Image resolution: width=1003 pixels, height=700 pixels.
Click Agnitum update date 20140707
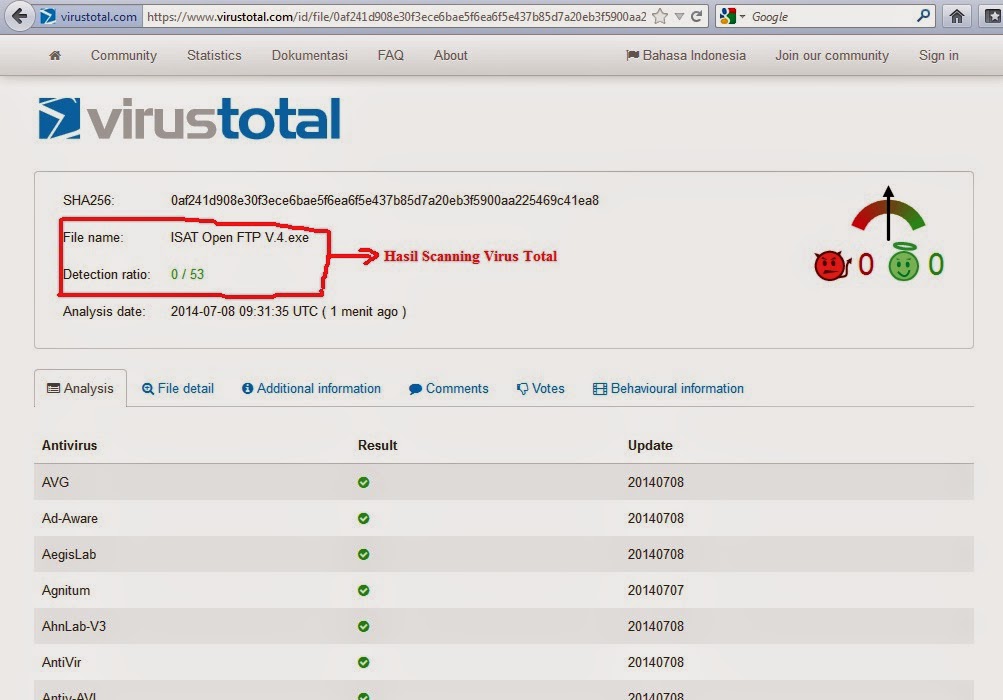pyautogui.click(x=656, y=591)
